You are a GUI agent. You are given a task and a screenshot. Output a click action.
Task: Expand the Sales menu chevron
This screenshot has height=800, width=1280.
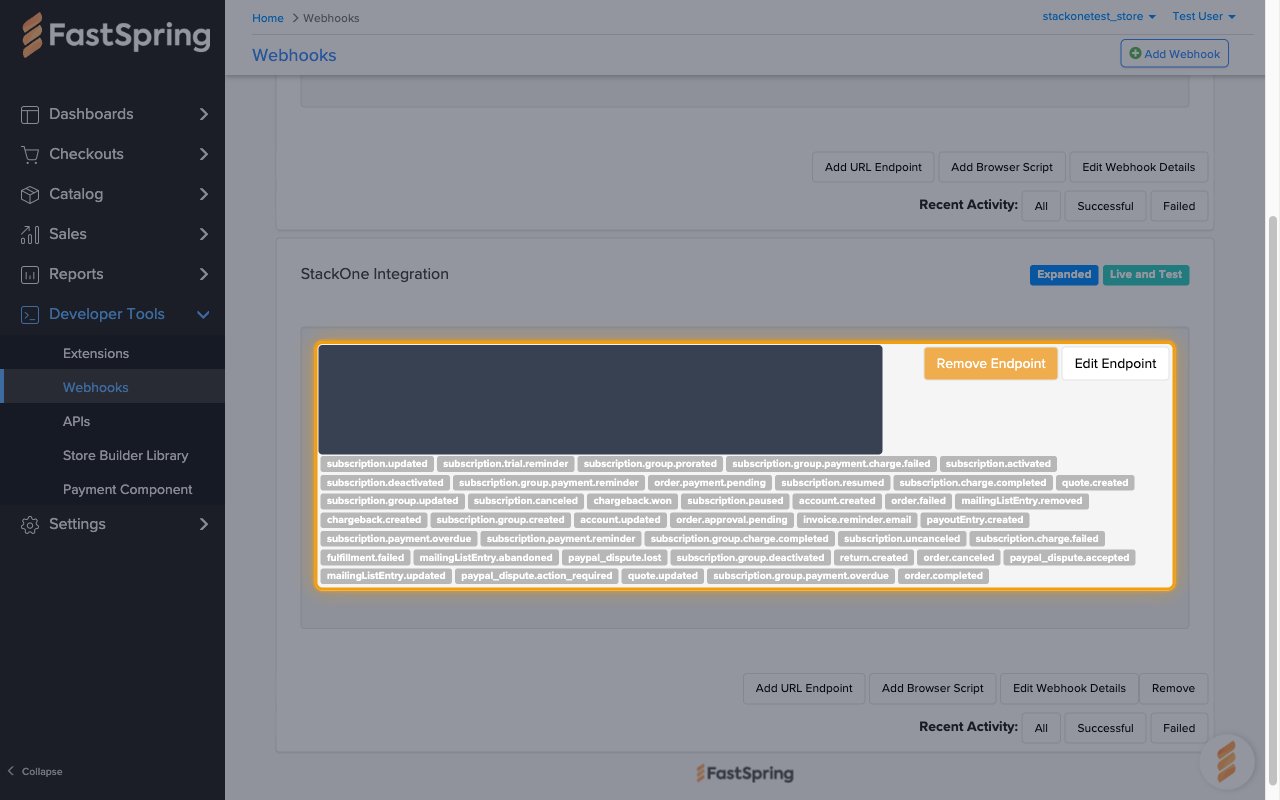tap(203, 234)
